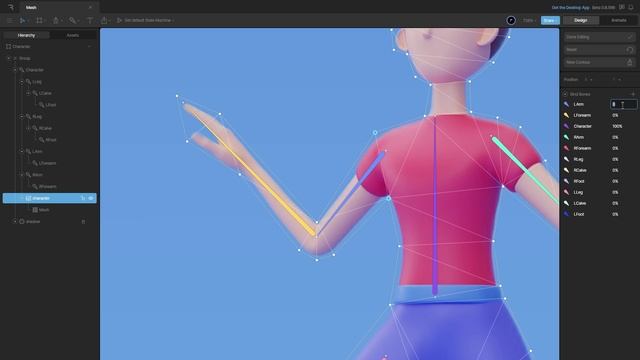Toggle visibility eye on highlighted character row
Image resolution: width=640 pixels, height=360 pixels.
coord(91,198)
